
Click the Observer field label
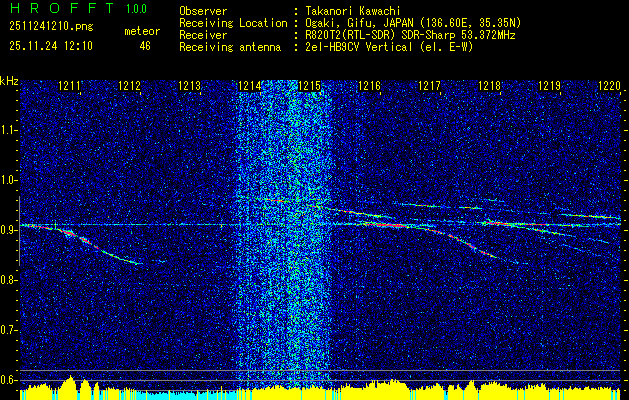(203, 11)
